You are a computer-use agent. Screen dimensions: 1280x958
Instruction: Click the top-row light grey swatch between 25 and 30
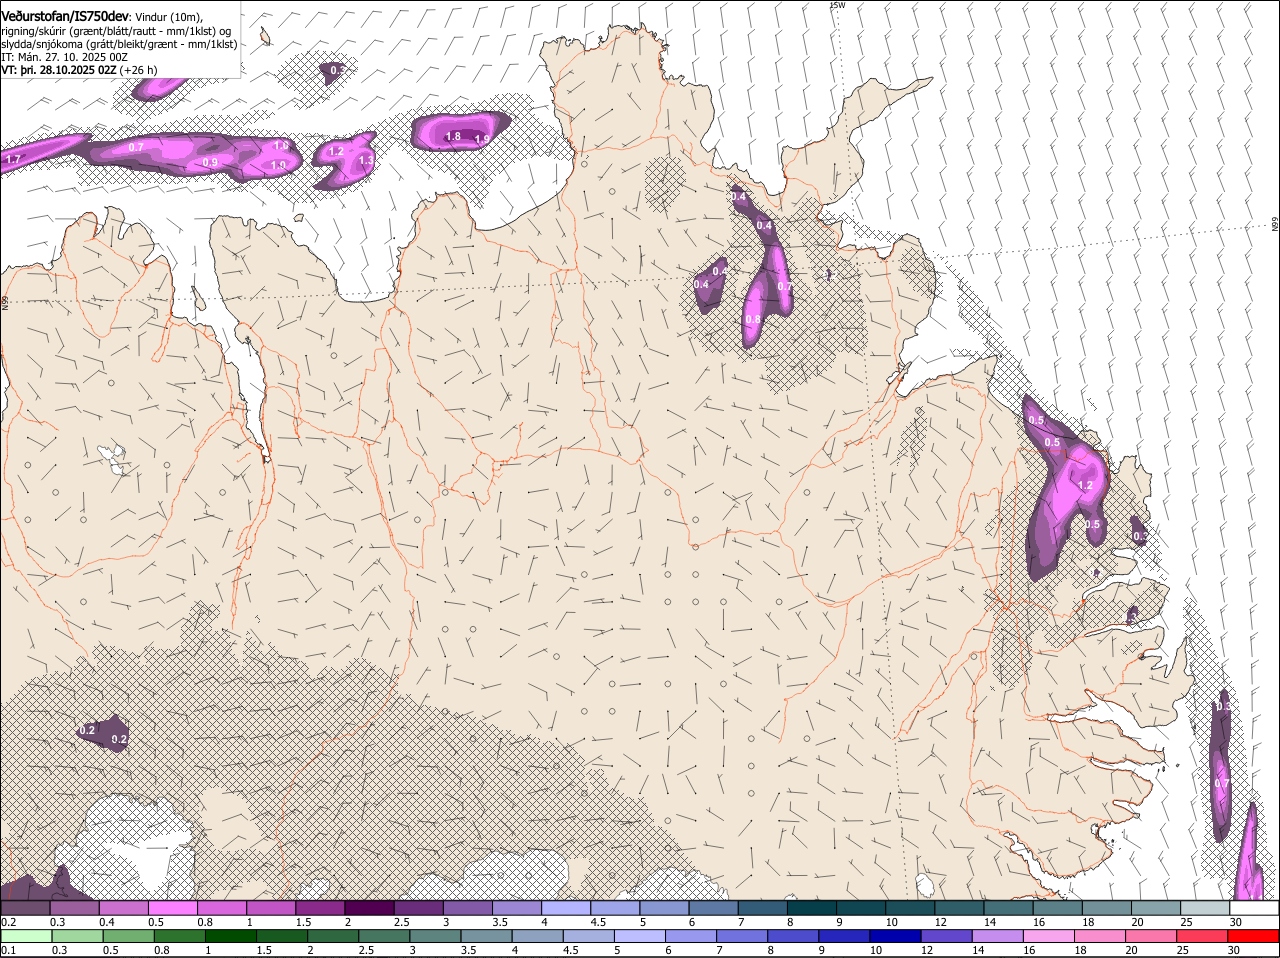click(x=1203, y=908)
